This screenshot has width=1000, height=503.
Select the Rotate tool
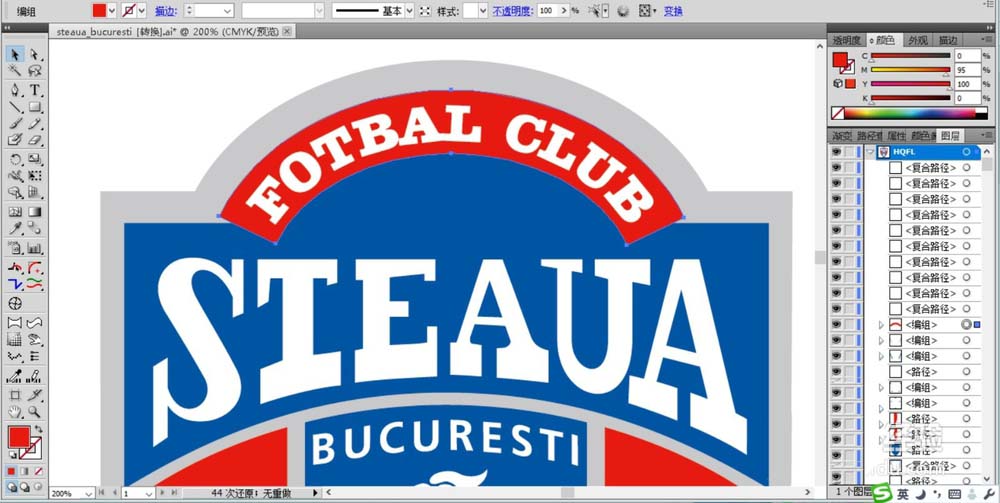tap(15, 159)
